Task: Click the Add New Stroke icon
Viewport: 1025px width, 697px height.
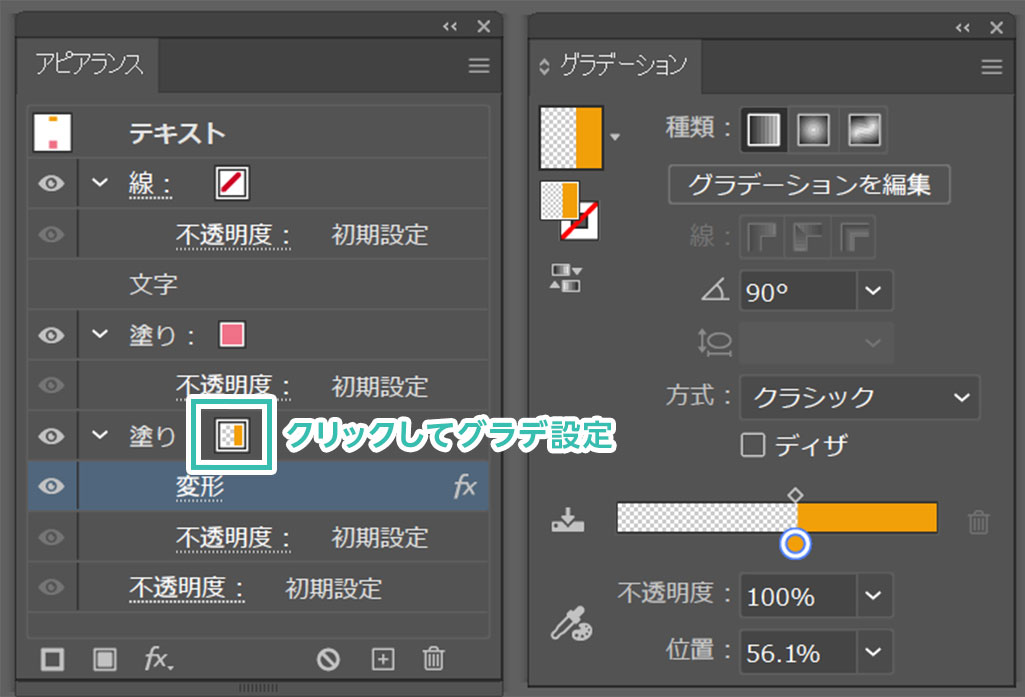Action: [x=52, y=659]
